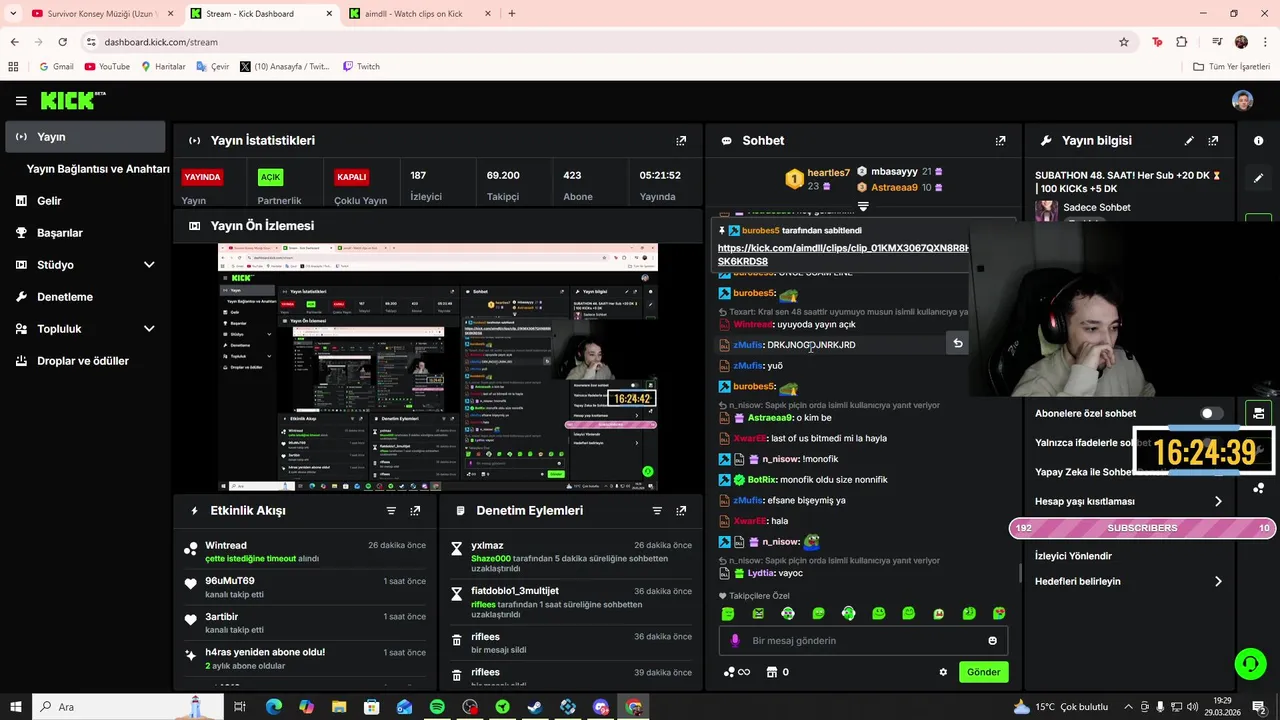Image resolution: width=1280 pixels, height=720 pixels.
Task: Open chat settings gear icon
Action: 943,672
